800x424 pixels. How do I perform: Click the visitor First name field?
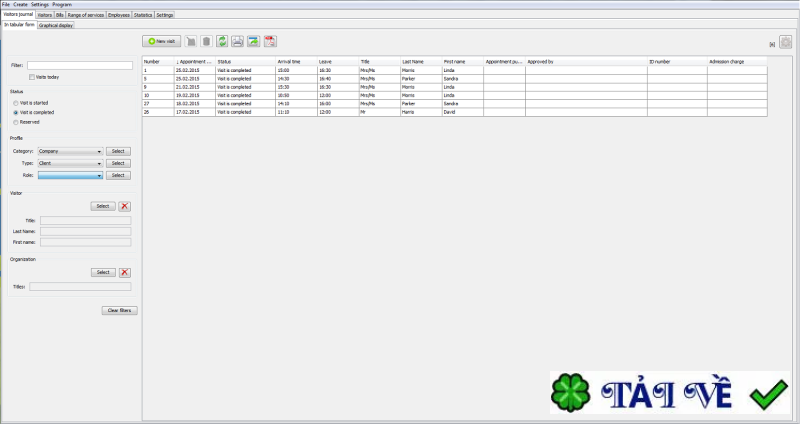86,242
